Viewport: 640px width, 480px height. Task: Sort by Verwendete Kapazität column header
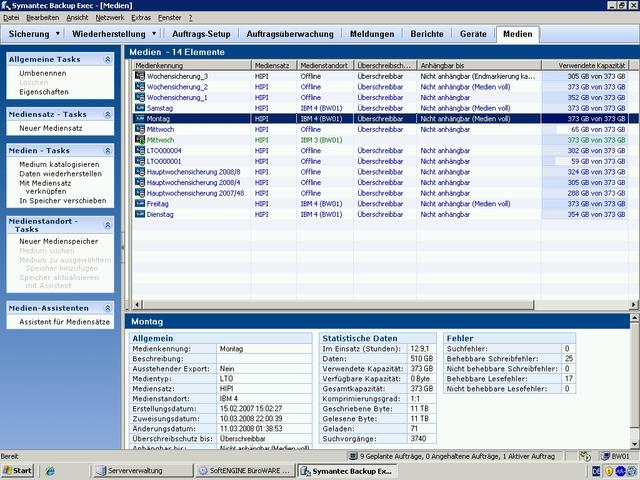[x=585, y=65]
